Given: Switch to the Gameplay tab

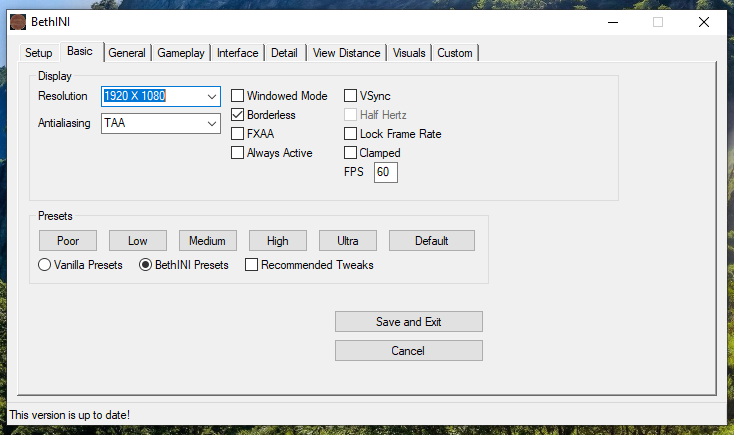Looking at the screenshot, I should pyautogui.click(x=181, y=53).
